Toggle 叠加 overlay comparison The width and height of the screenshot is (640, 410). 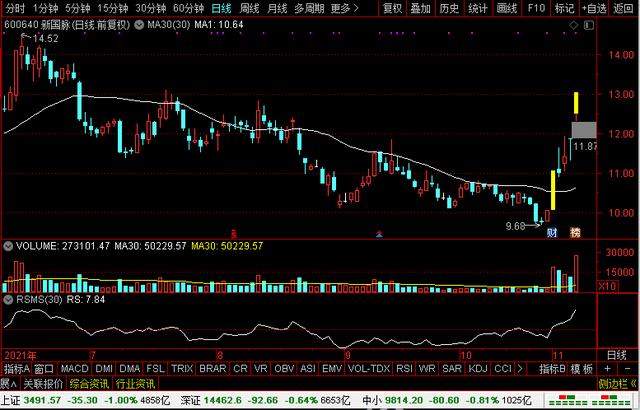click(423, 8)
